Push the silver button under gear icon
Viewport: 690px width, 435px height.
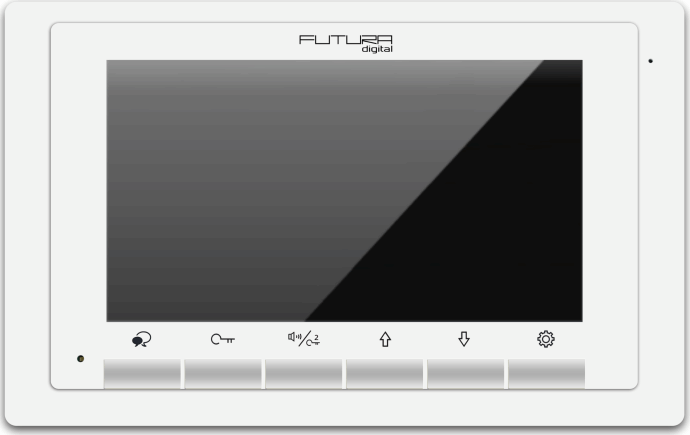click(x=547, y=374)
